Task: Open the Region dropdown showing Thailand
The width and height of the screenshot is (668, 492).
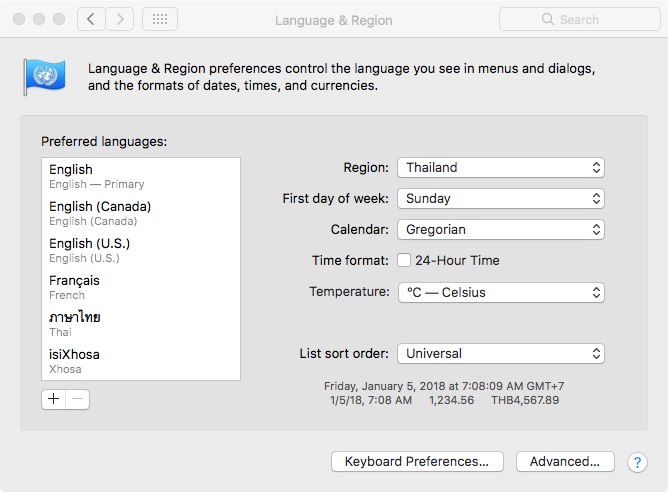Action: pos(500,168)
